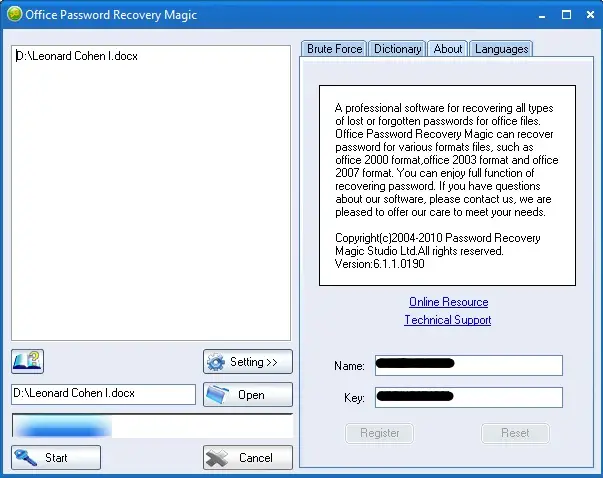The height and width of the screenshot is (478, 603).
Task: Open the Languages tab
Action: click(501, 49)
